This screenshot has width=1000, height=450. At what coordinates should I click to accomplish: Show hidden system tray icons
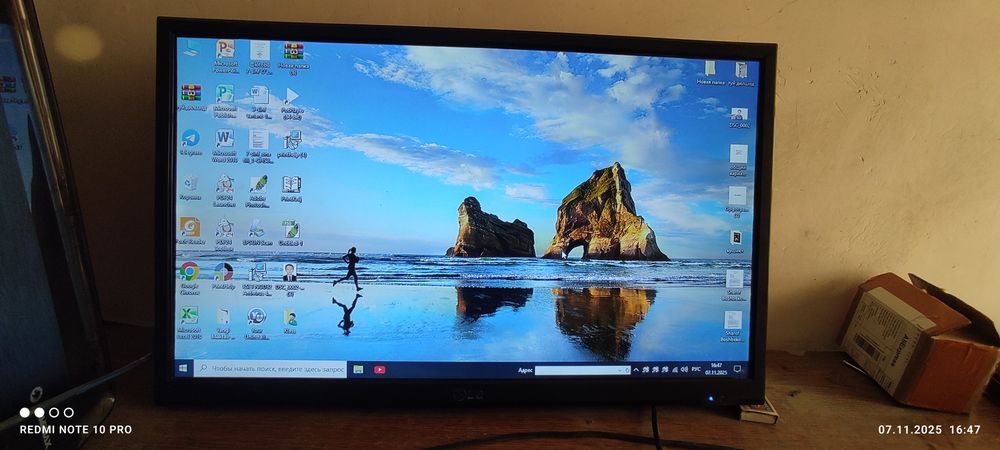coord(636,370)
